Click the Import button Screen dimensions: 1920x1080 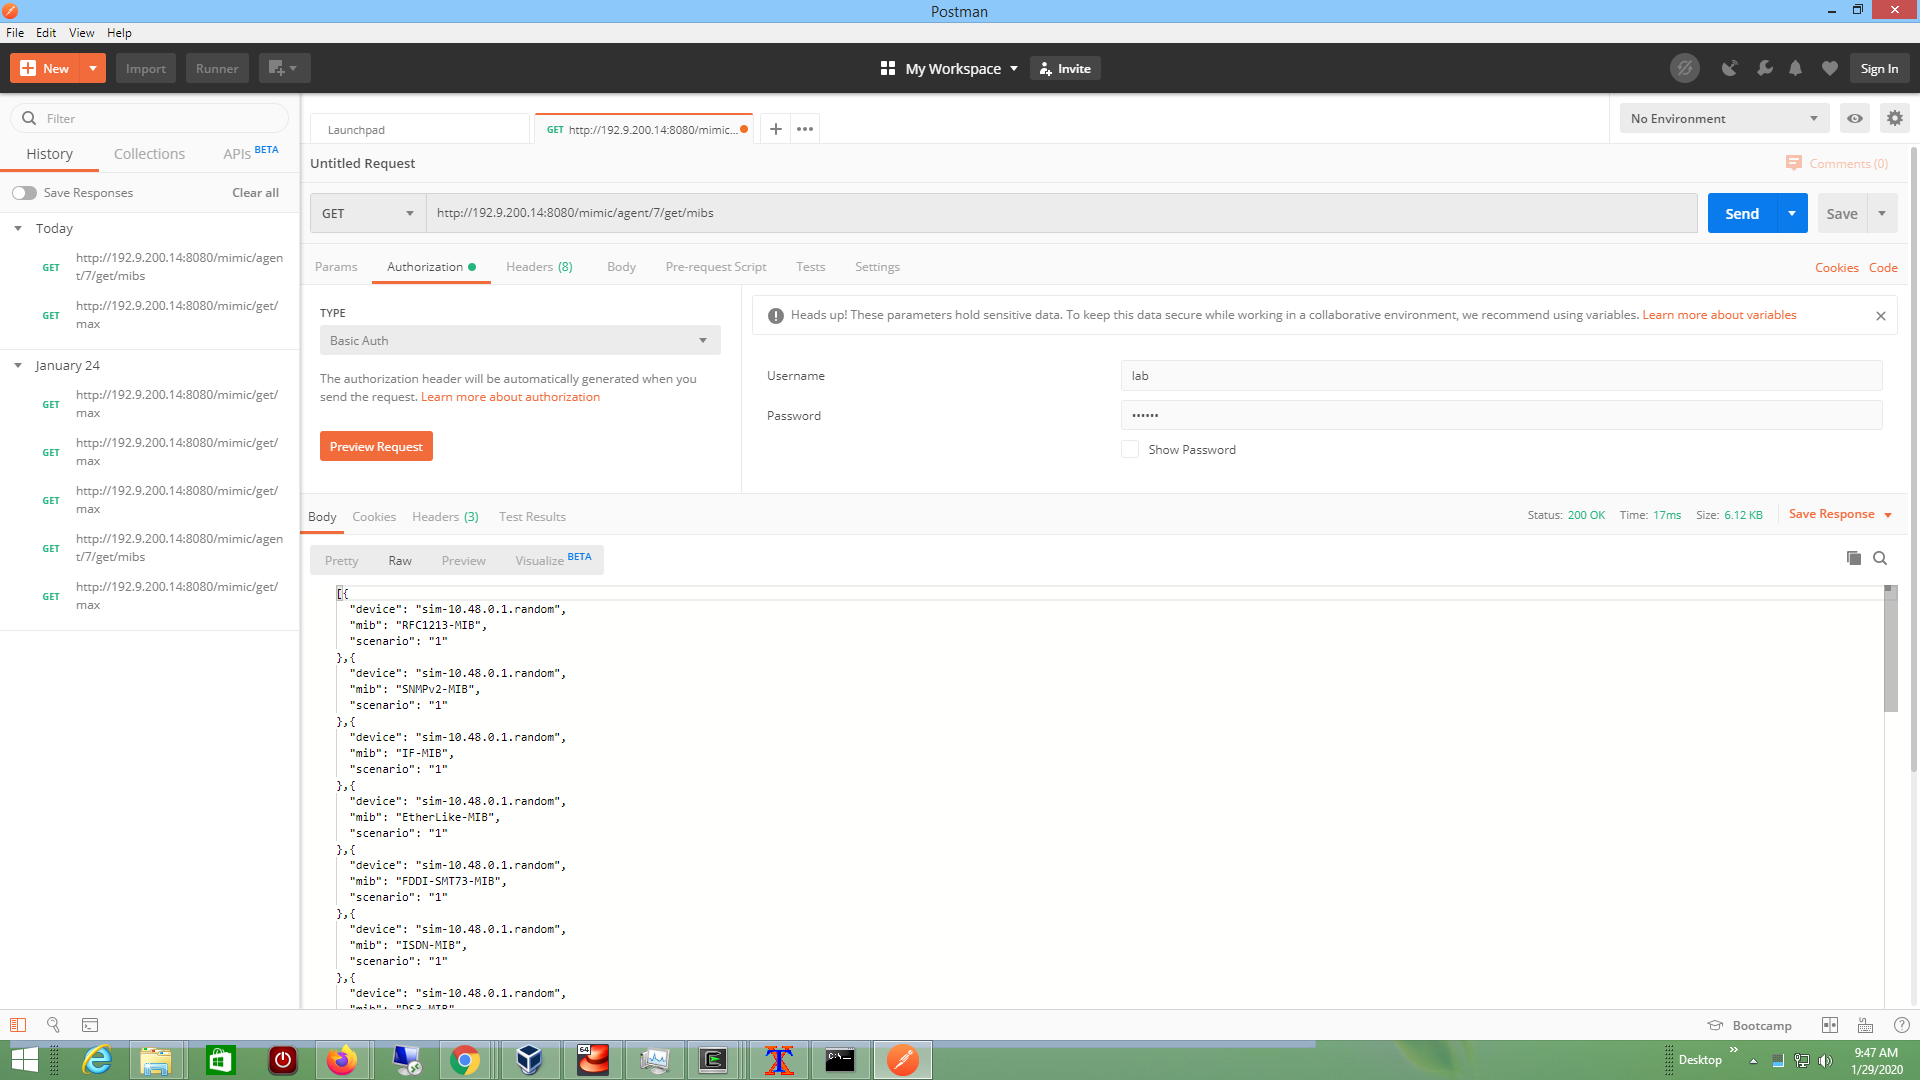146,68
